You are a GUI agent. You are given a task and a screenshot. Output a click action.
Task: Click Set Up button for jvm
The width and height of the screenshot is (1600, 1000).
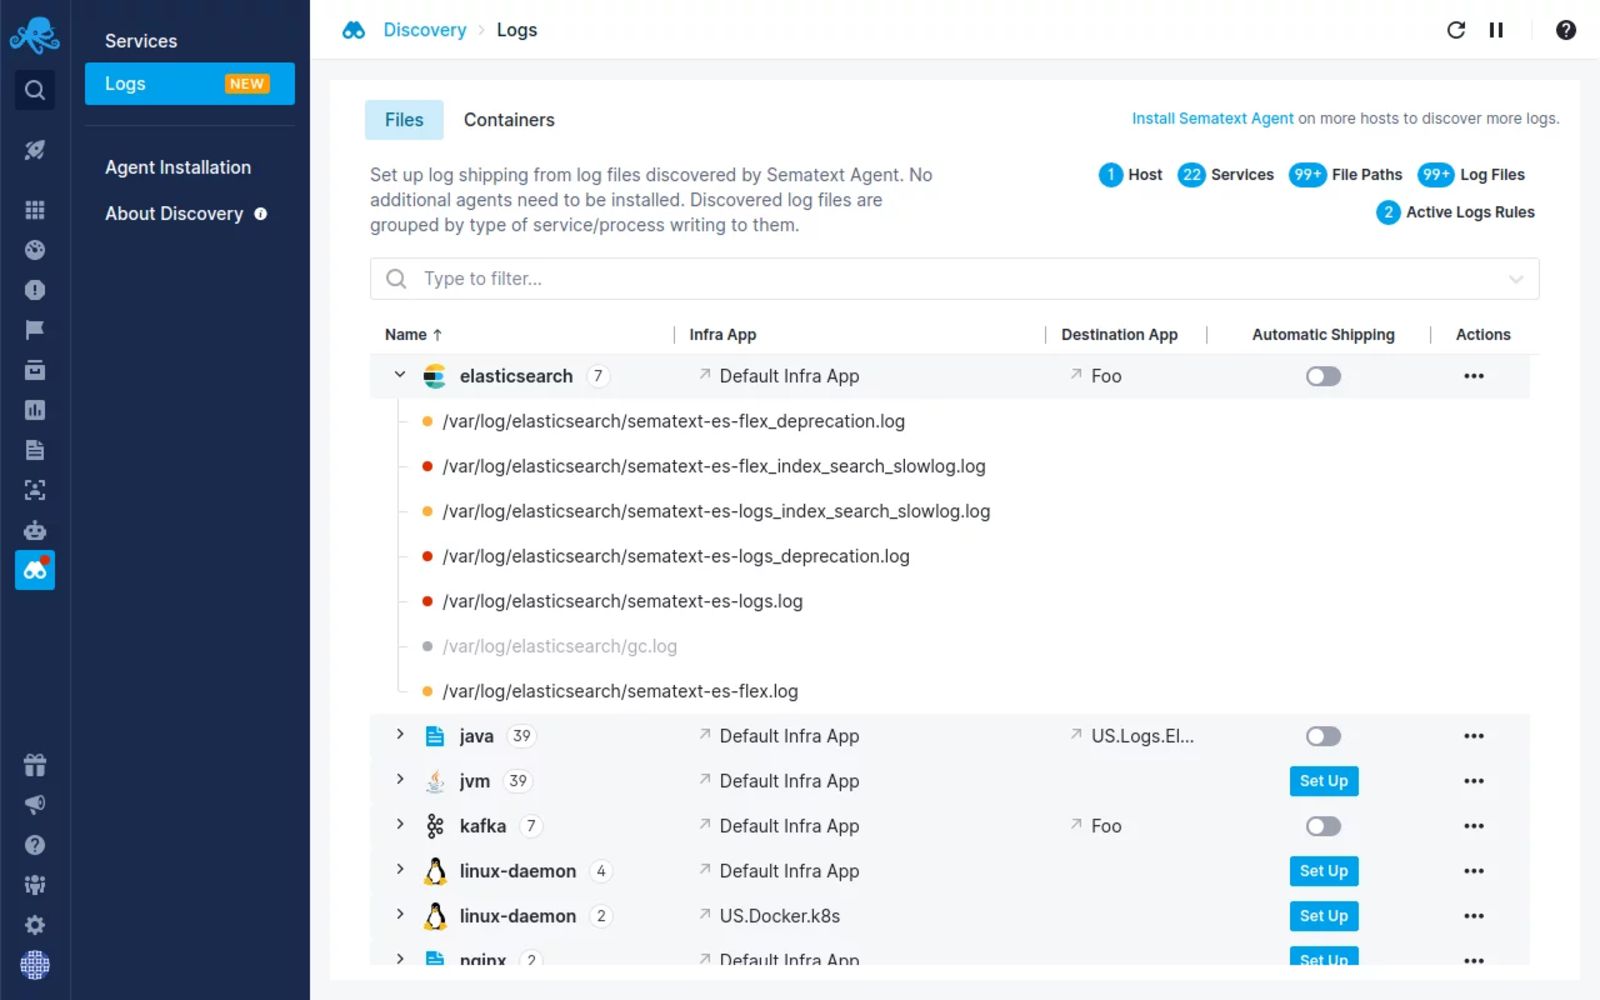pyautogui.click(x=1323, y=781)
